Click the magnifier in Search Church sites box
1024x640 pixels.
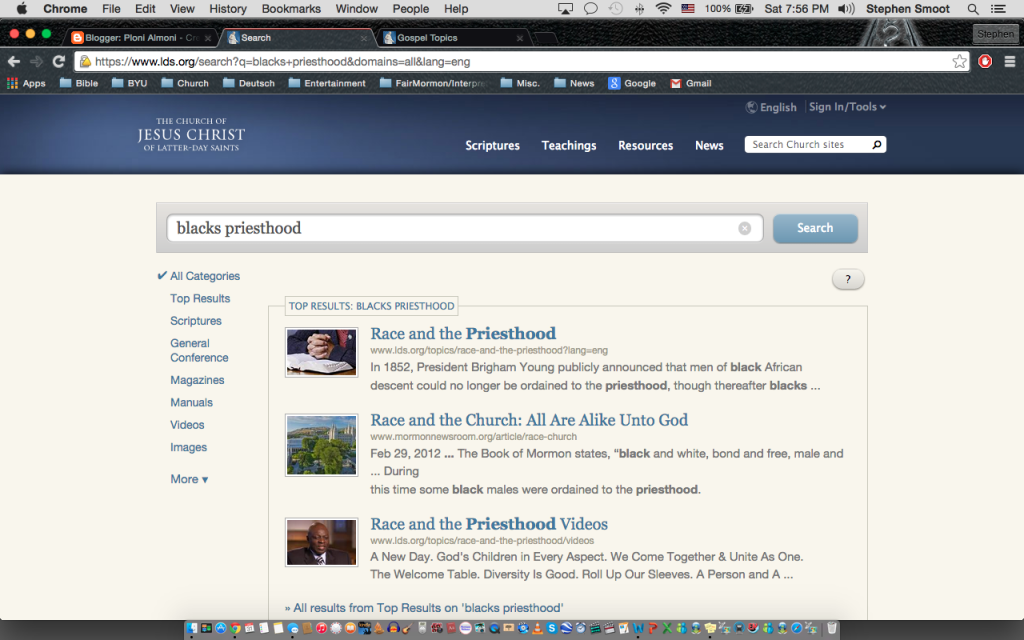pos(876,144)
